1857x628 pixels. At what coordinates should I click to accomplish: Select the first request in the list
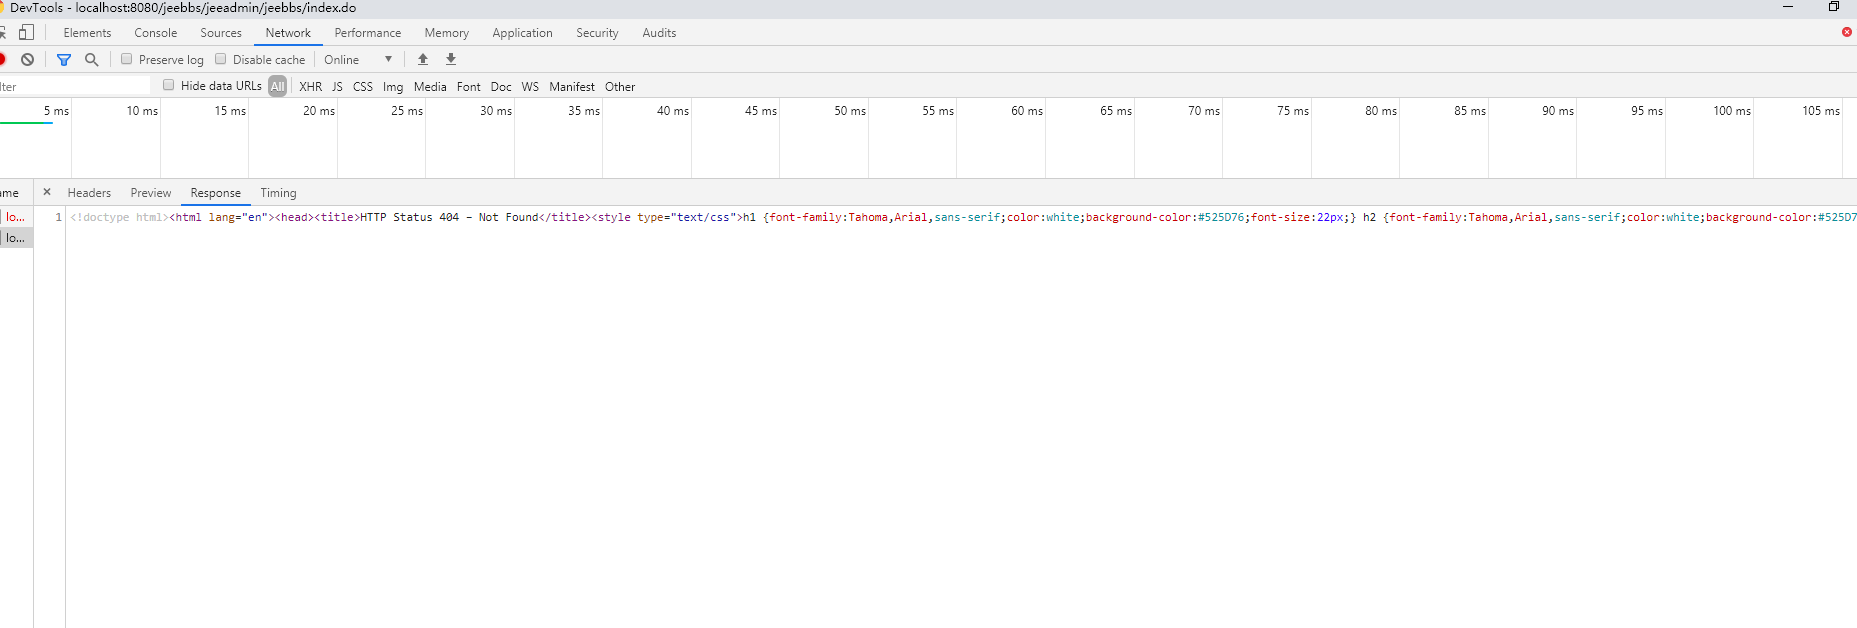[x=15, y=217]
